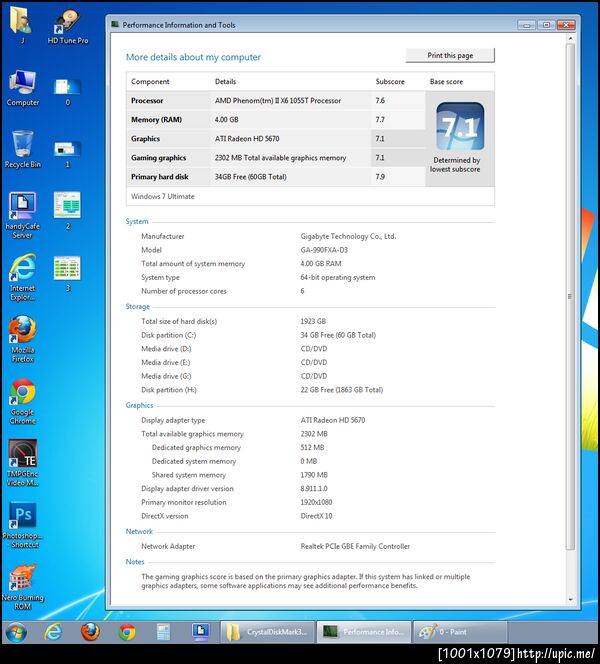Click scrollbar down arrow in Performance window

coord(570,599)
